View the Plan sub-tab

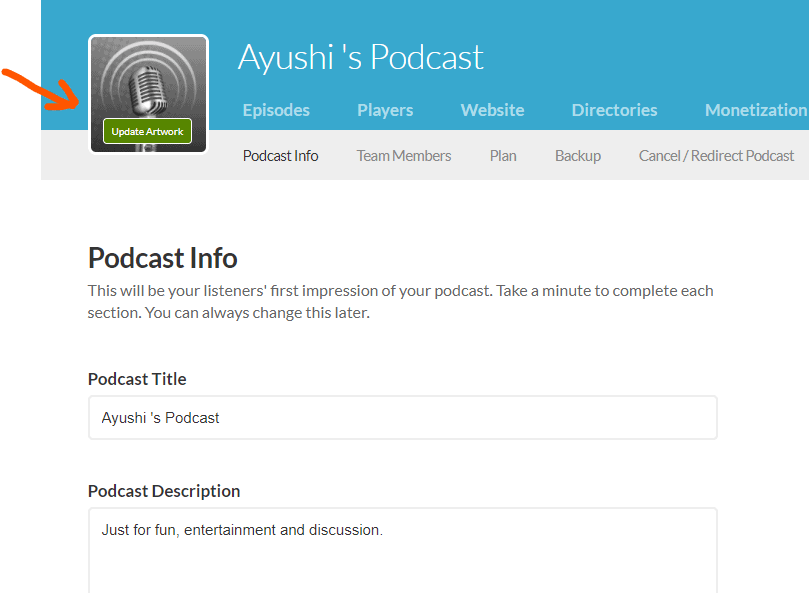tap(503, 155)
